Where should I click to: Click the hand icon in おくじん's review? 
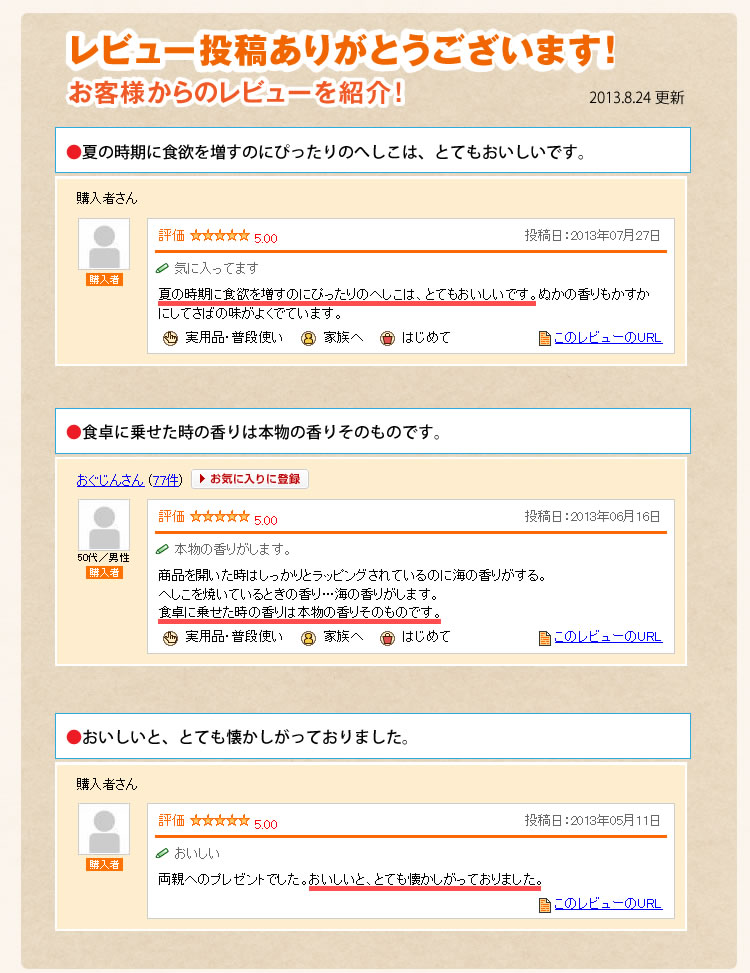coord(170,638)
